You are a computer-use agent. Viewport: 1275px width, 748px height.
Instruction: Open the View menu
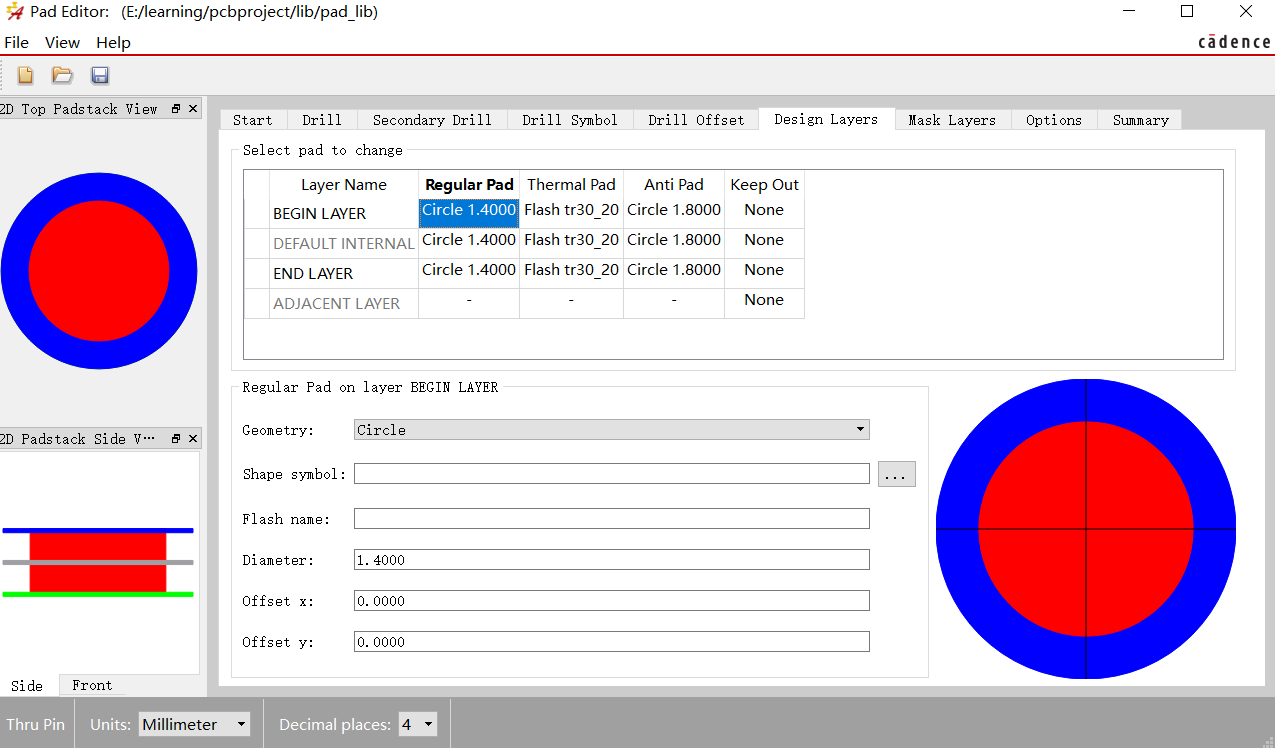coord(62,42)
